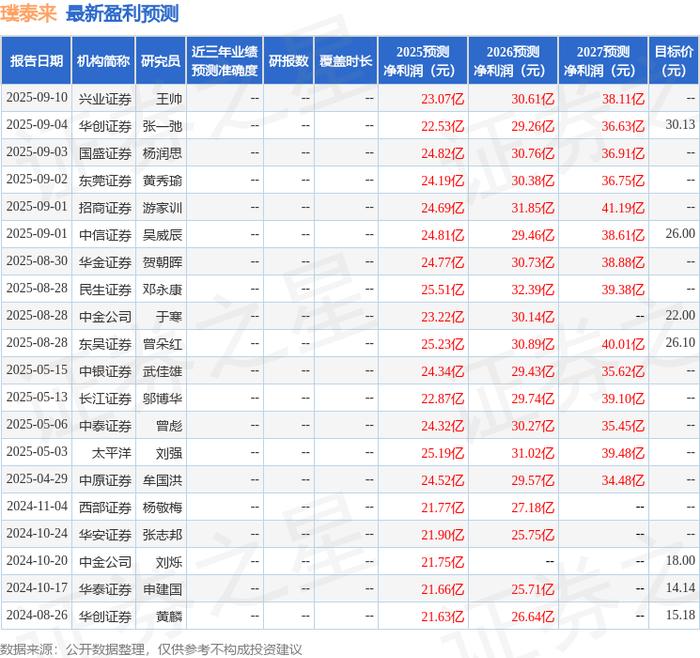700x658 pixels.
Task: Click the 38.11亿 forecast value
Action: click(623, 99)
